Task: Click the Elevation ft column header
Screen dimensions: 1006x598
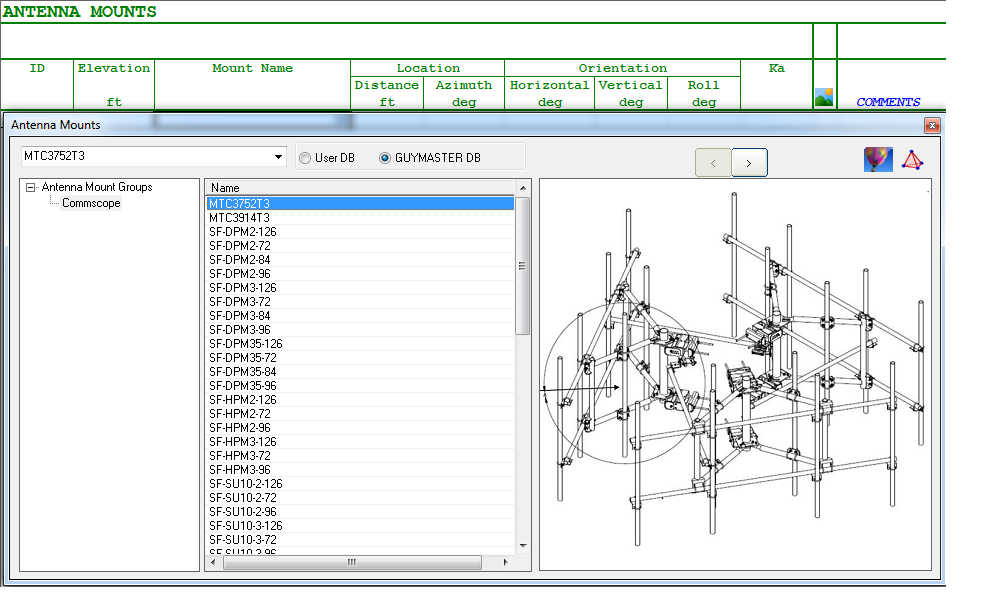Action: [114, 85]
